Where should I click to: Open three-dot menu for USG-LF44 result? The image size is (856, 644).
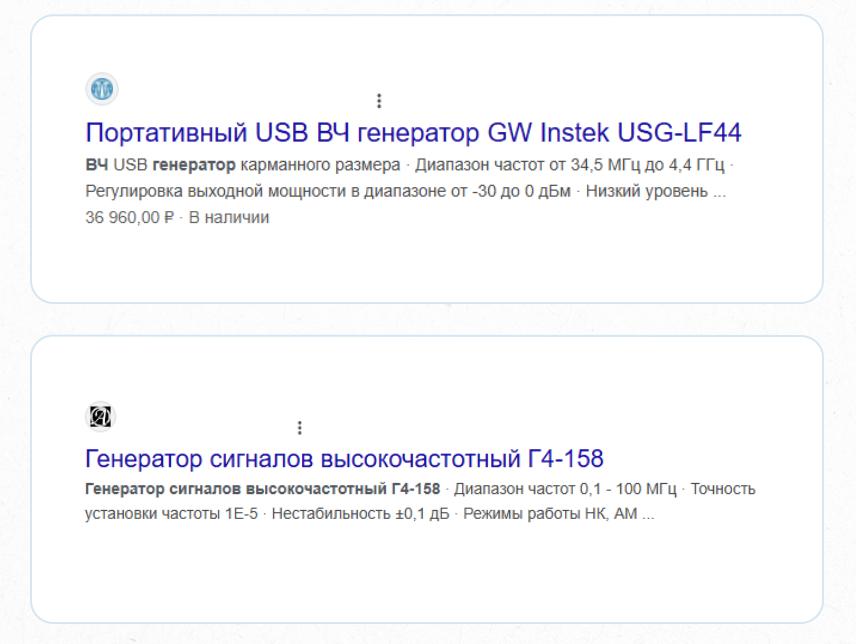[379, 101]
